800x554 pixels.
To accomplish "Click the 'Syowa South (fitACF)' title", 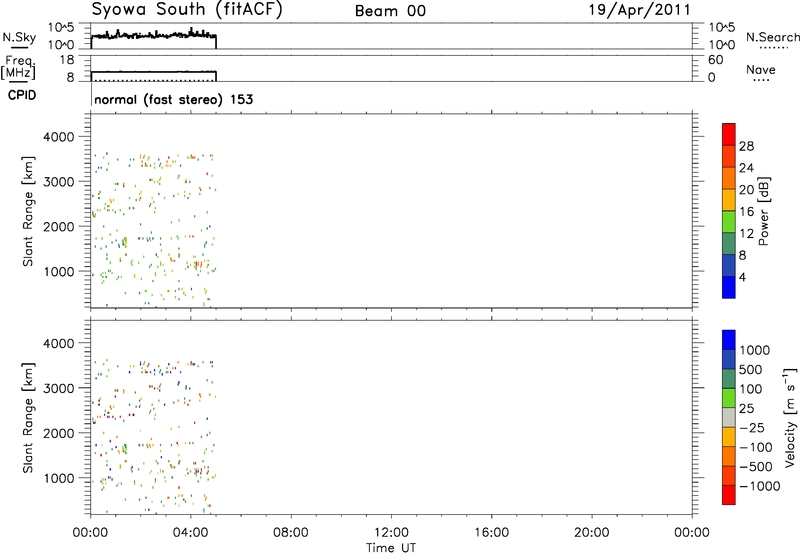I will [187, 10].
